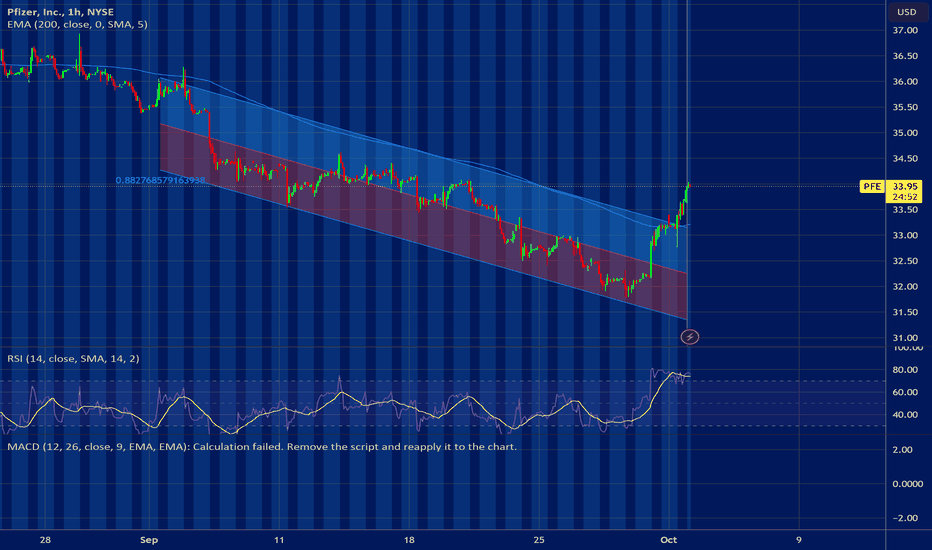The image size is (932, 550).
Task: Select the Pfizer, Inc., 1h, NYSE title
Action: point(61,12)
